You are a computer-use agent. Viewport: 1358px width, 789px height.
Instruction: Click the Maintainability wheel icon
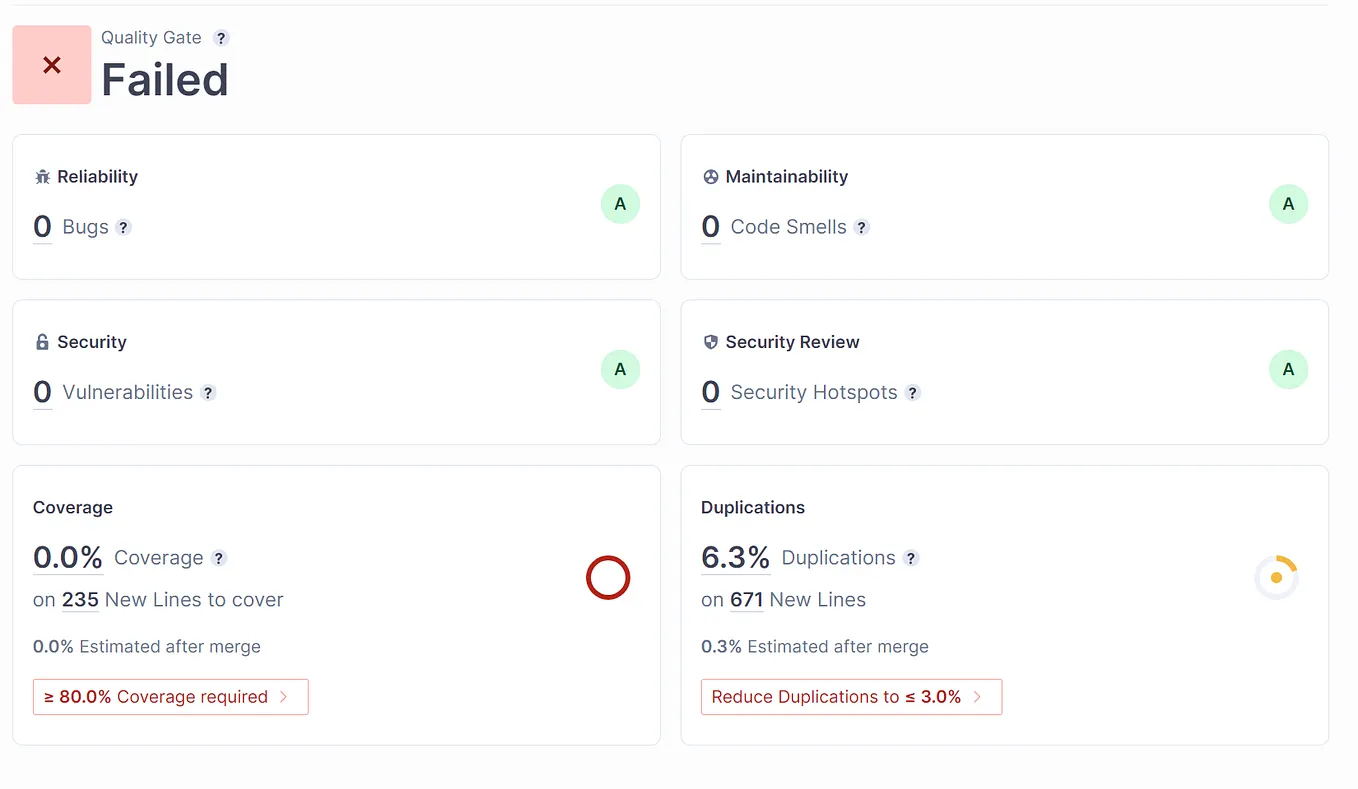click(710, 176)
